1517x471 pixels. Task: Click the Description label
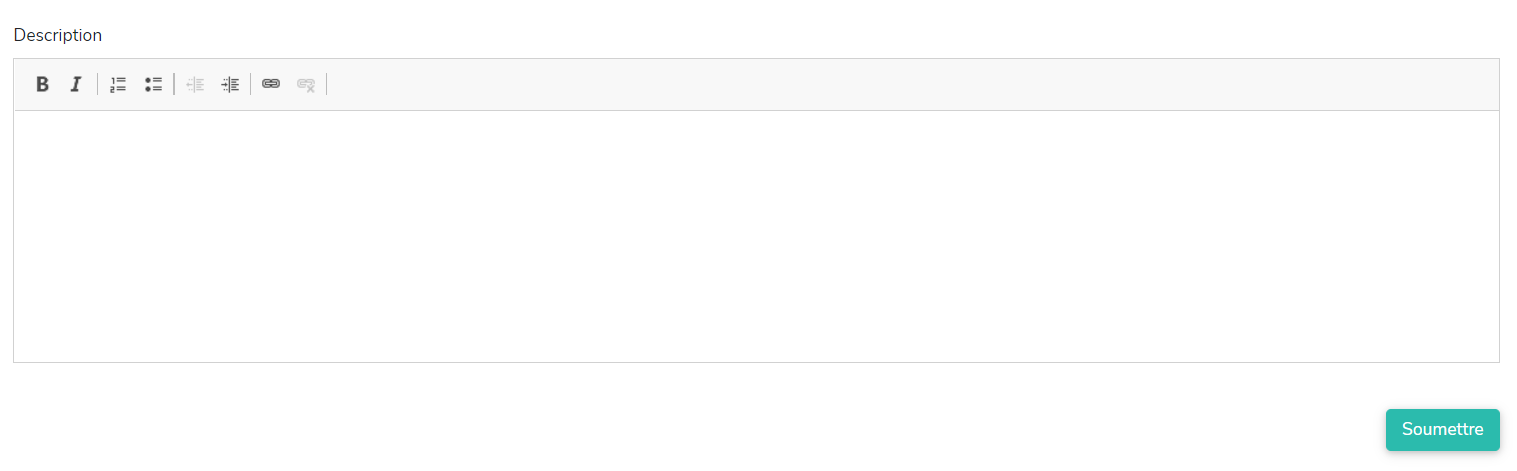click(x=57, y=35)
